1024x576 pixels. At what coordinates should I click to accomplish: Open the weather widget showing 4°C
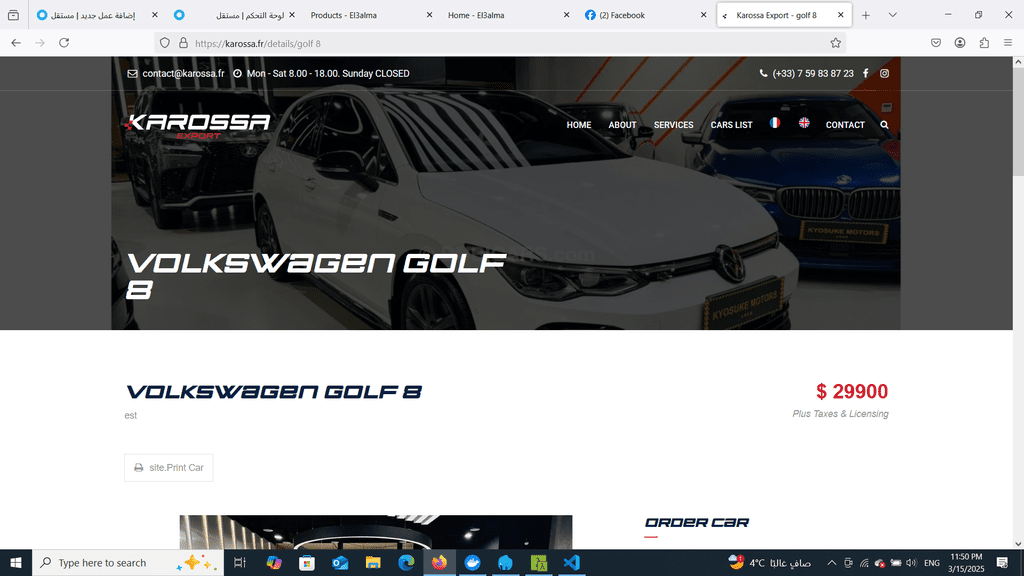click(770, 562)
